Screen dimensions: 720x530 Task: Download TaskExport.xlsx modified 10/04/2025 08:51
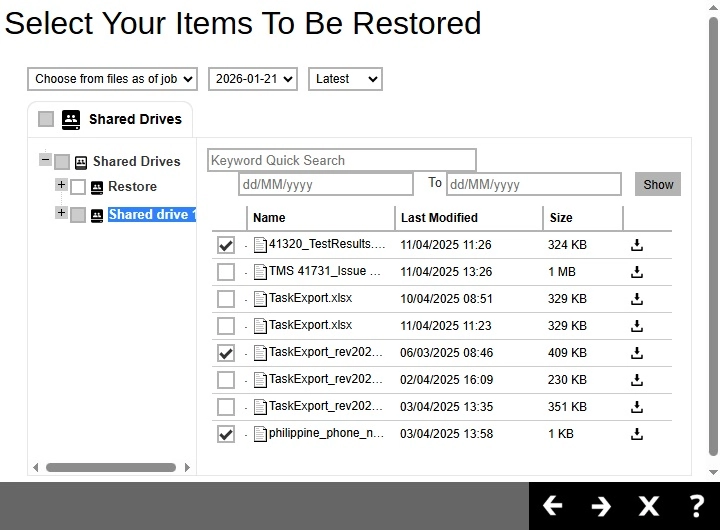(x=636, y=299)
